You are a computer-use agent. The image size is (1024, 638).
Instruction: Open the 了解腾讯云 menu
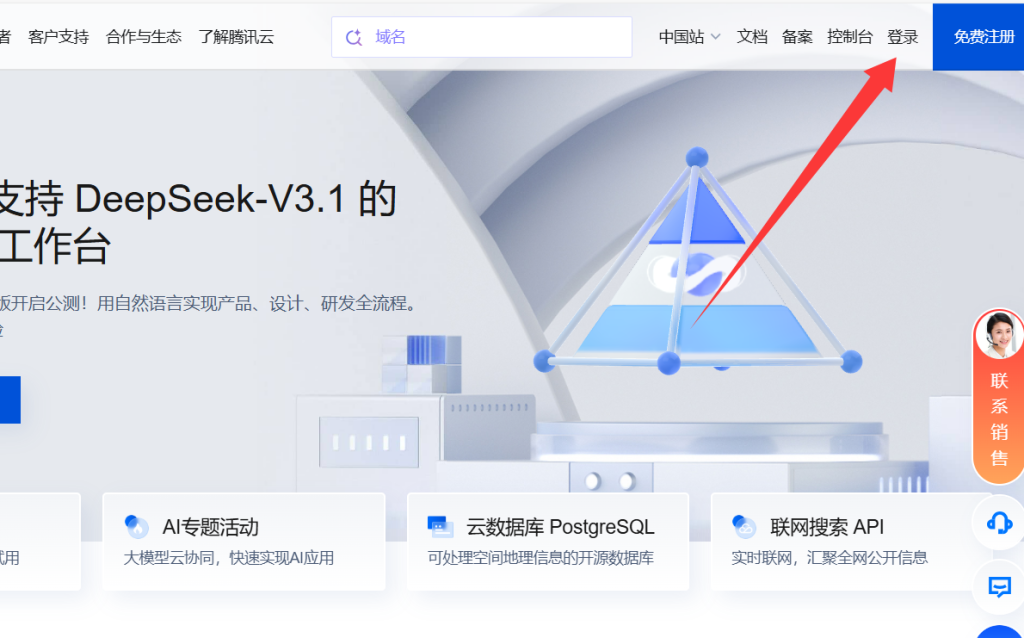click(236, 37)
